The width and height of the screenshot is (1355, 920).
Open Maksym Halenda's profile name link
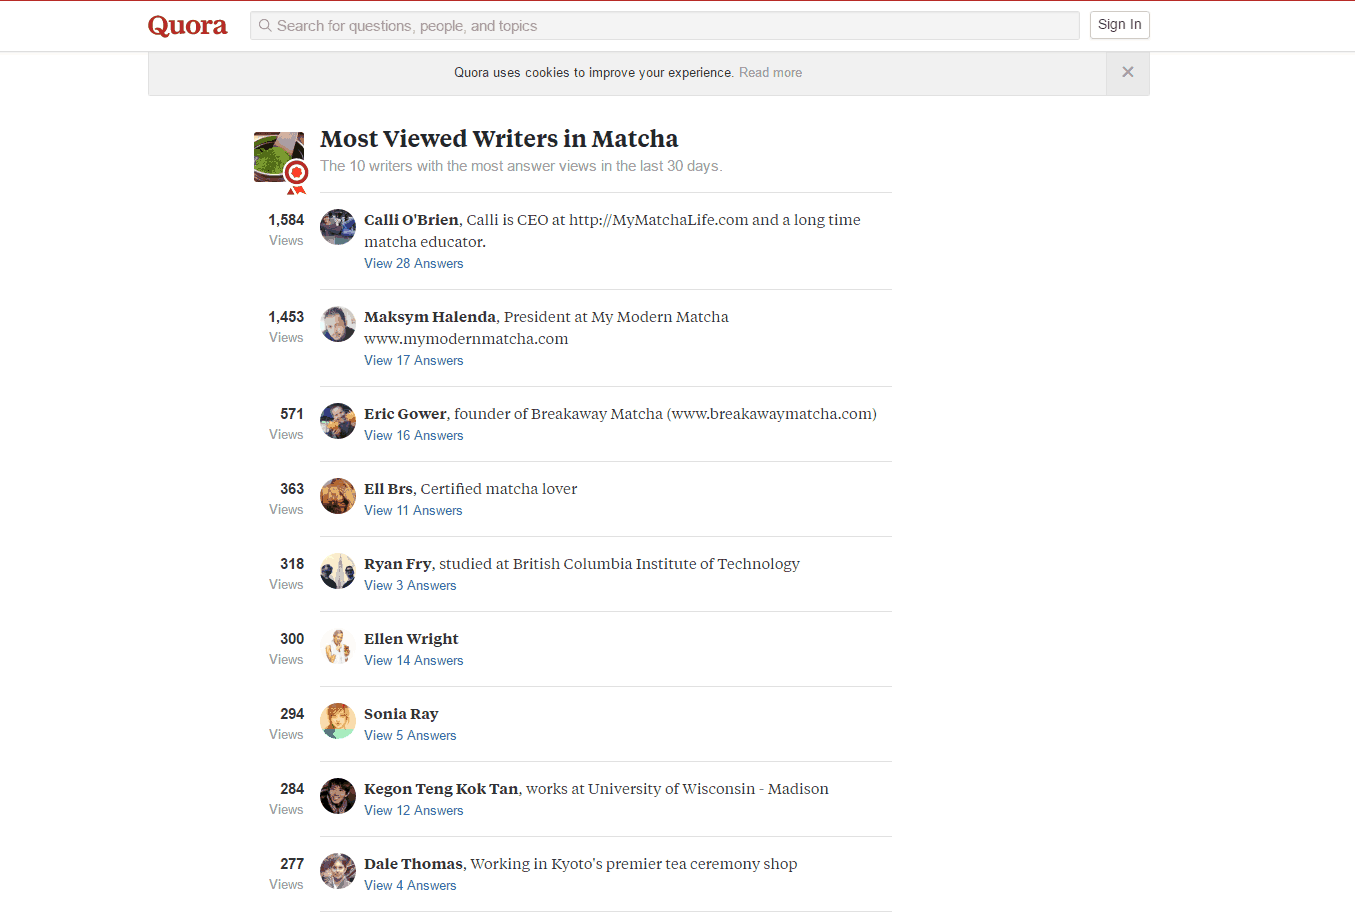point(430,317)
